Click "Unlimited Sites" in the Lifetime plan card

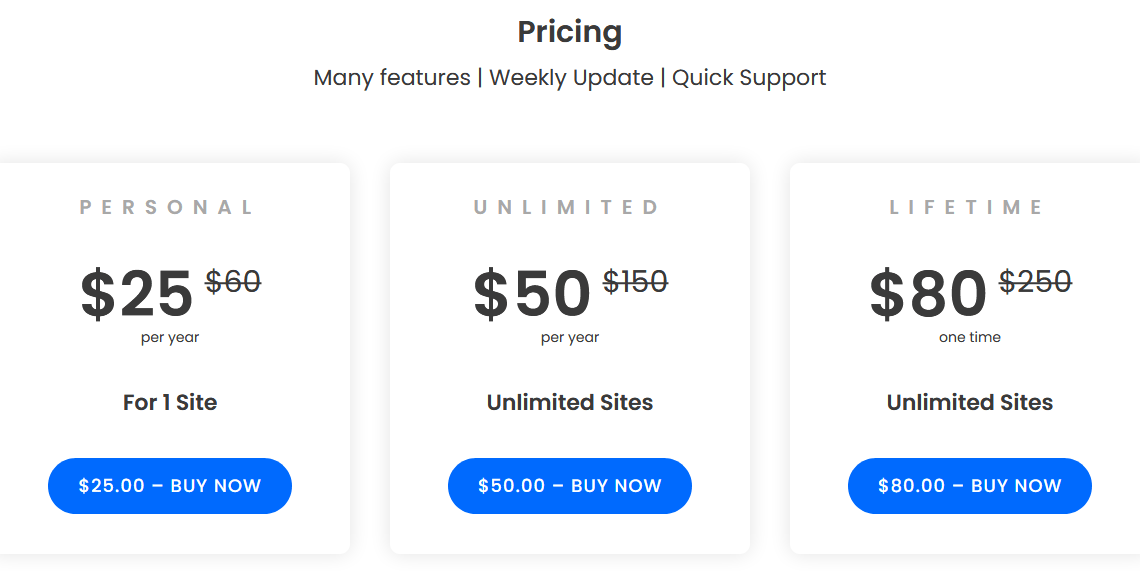[970, 403]
